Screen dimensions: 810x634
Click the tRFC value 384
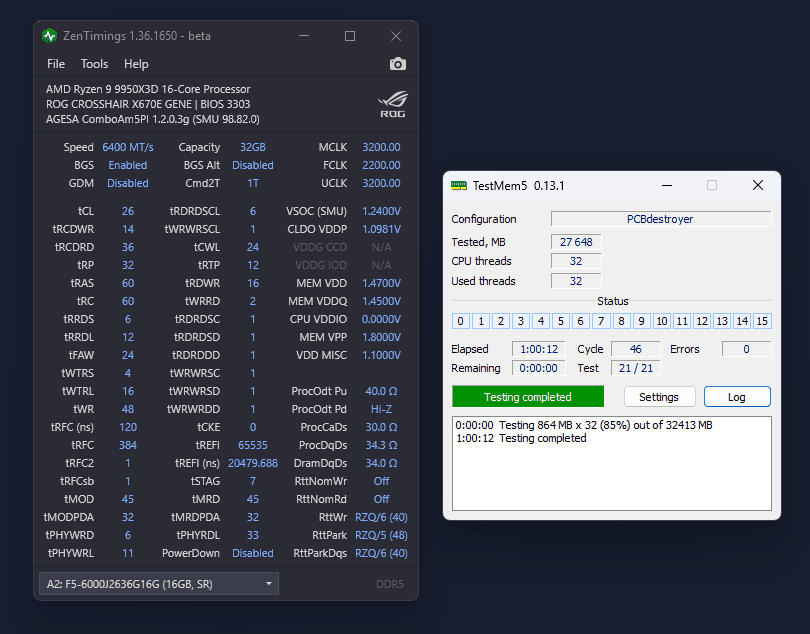pyautogui.click(x=128, y=445)
